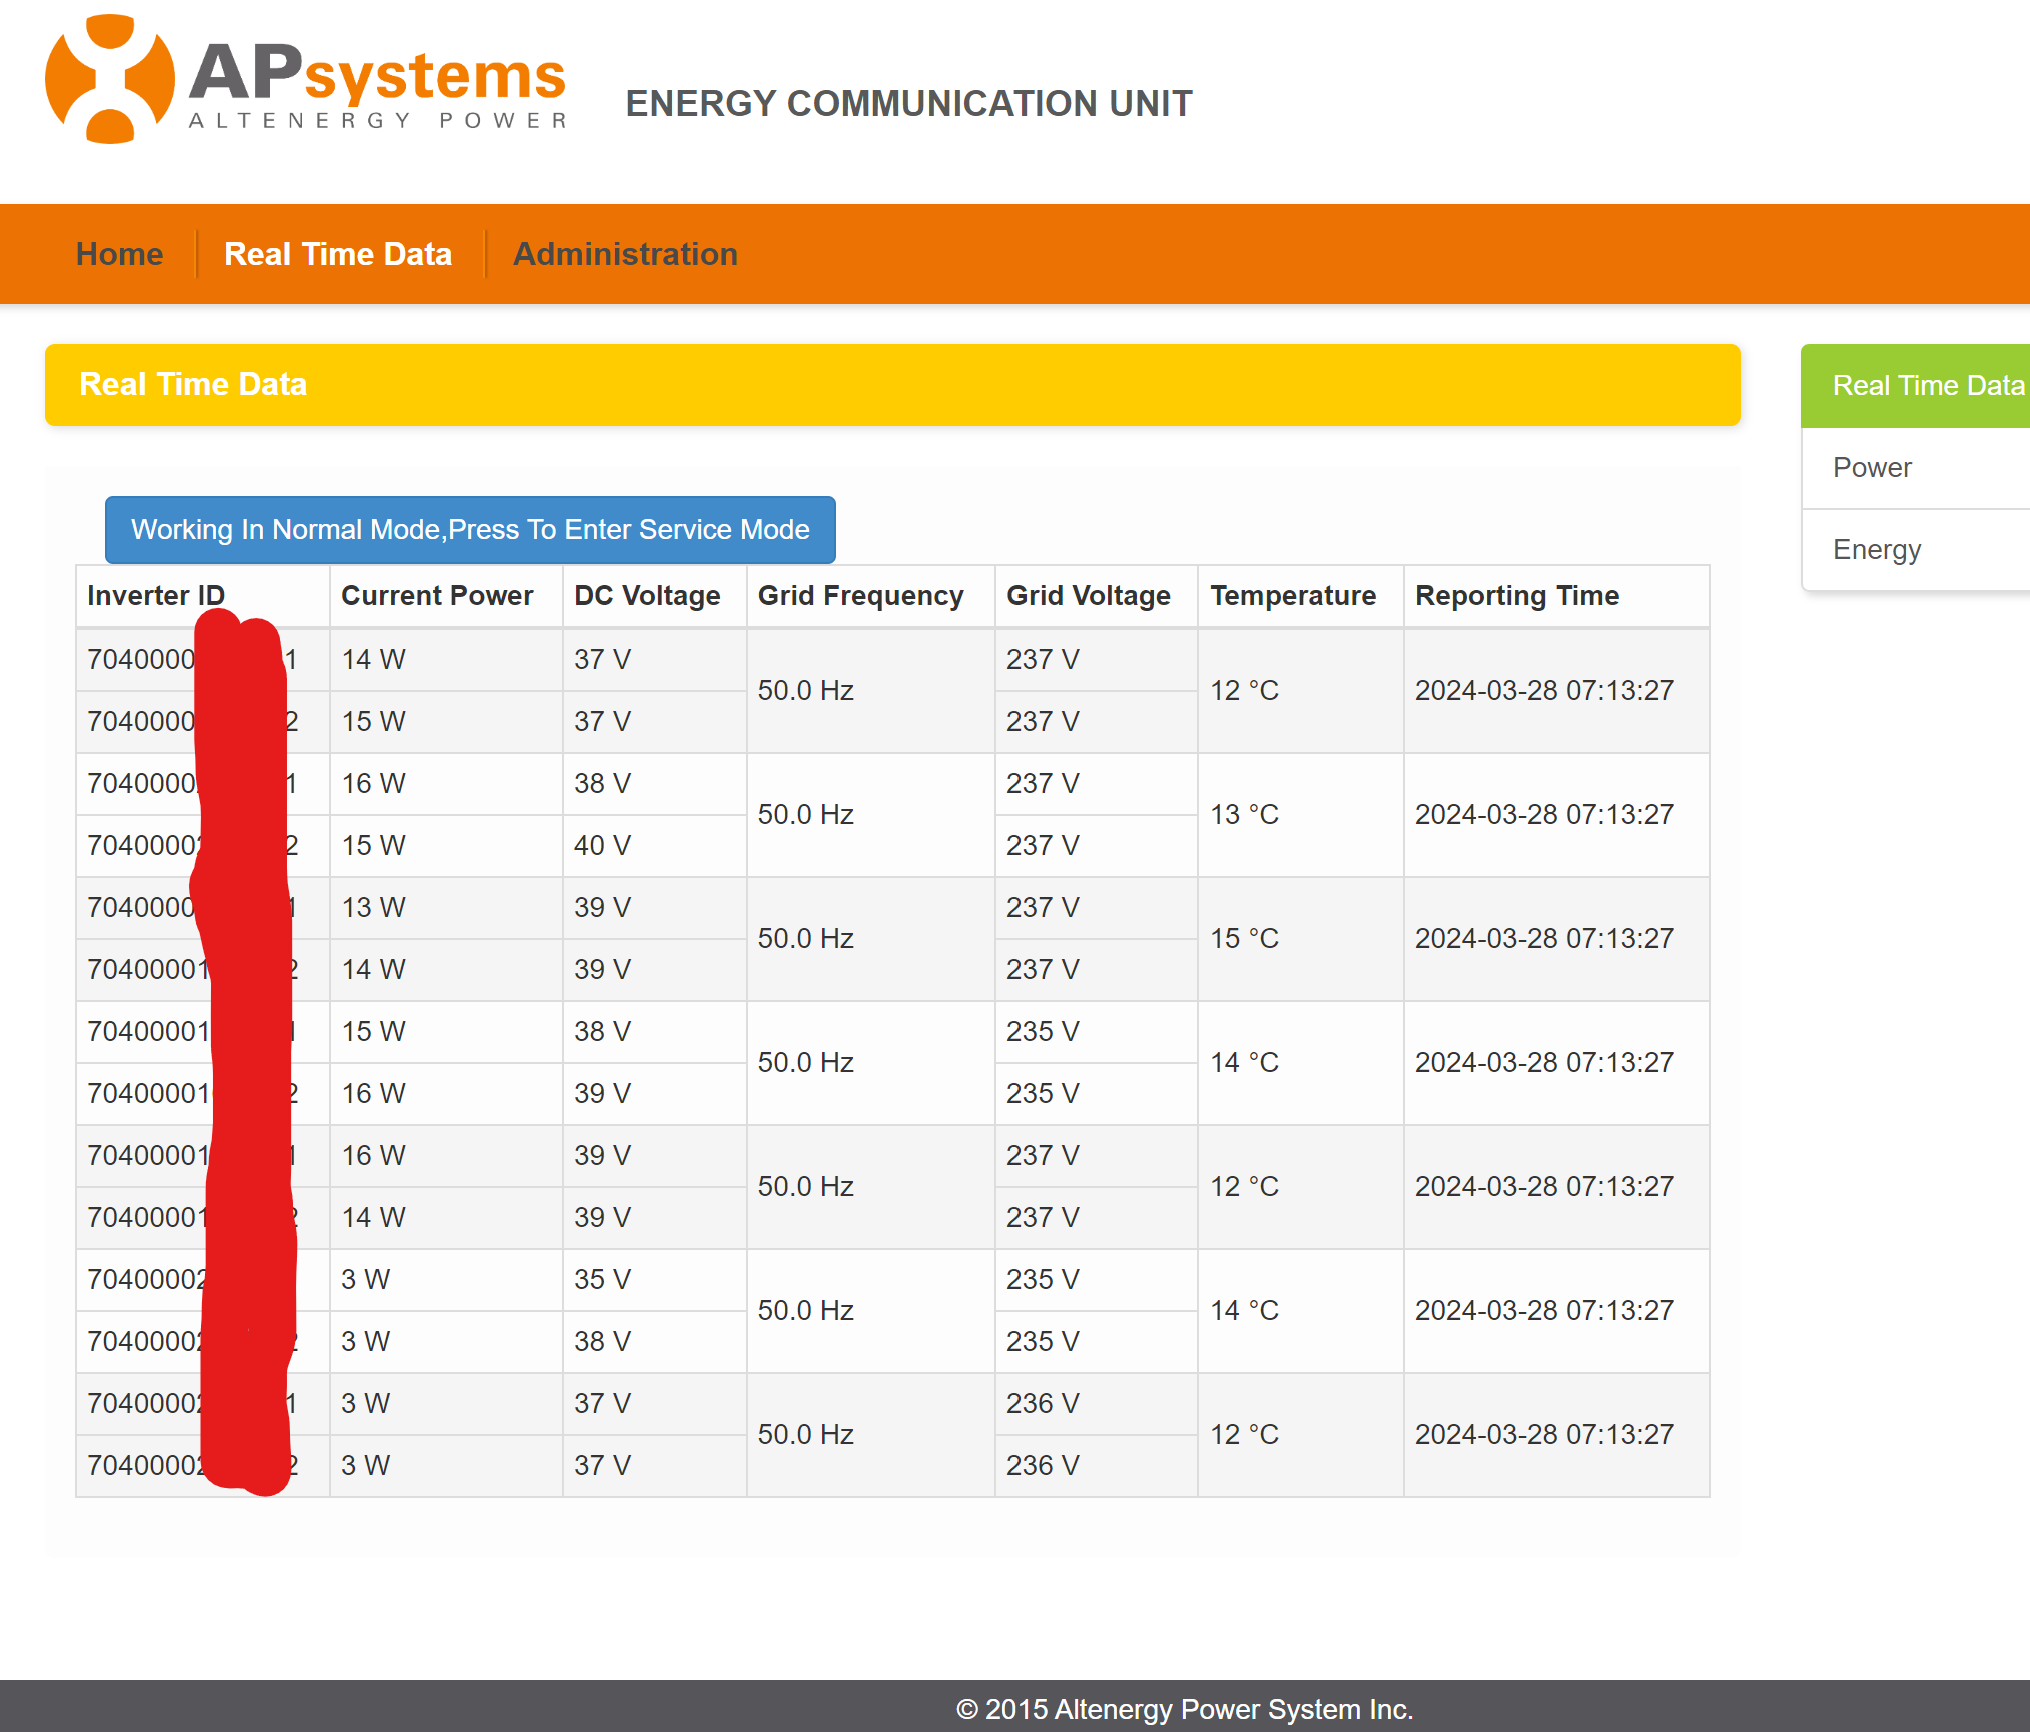Click the DC Voltage column header
Image resolution: width=2030 pixels, height=1732 pixels.
pyautogui.click(x=647, y=596)
